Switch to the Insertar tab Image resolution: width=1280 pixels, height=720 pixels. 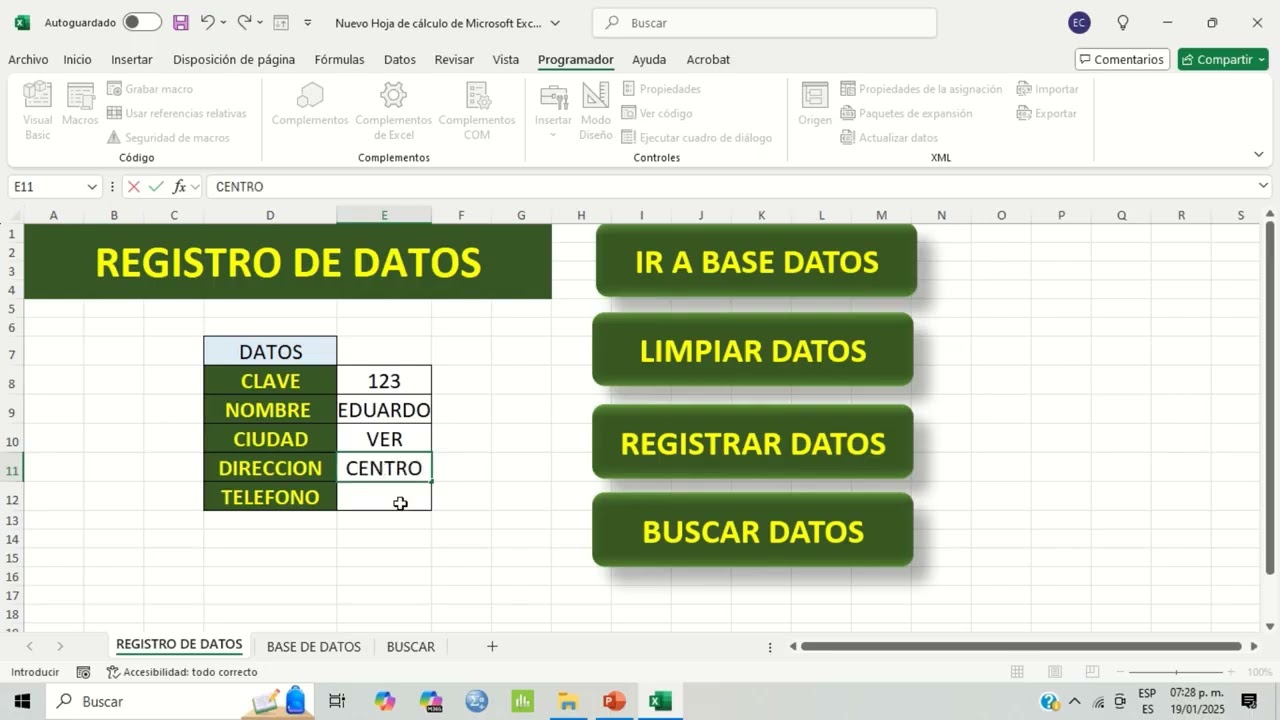click(131, 60)
